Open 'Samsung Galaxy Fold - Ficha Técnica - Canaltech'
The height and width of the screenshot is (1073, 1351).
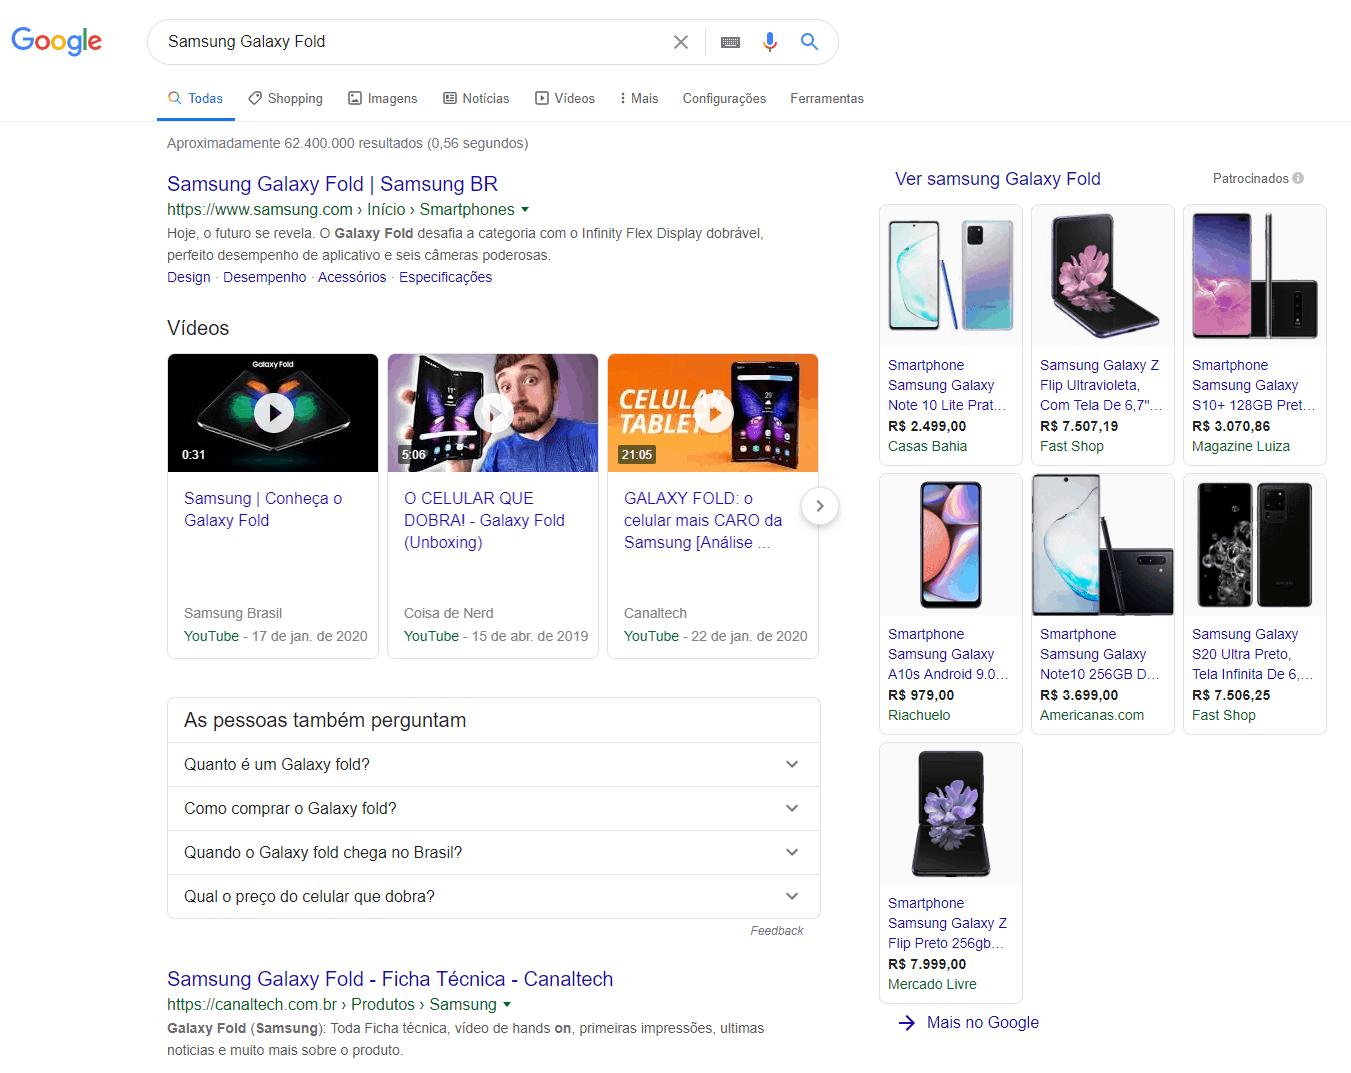(x=390, y=979)
